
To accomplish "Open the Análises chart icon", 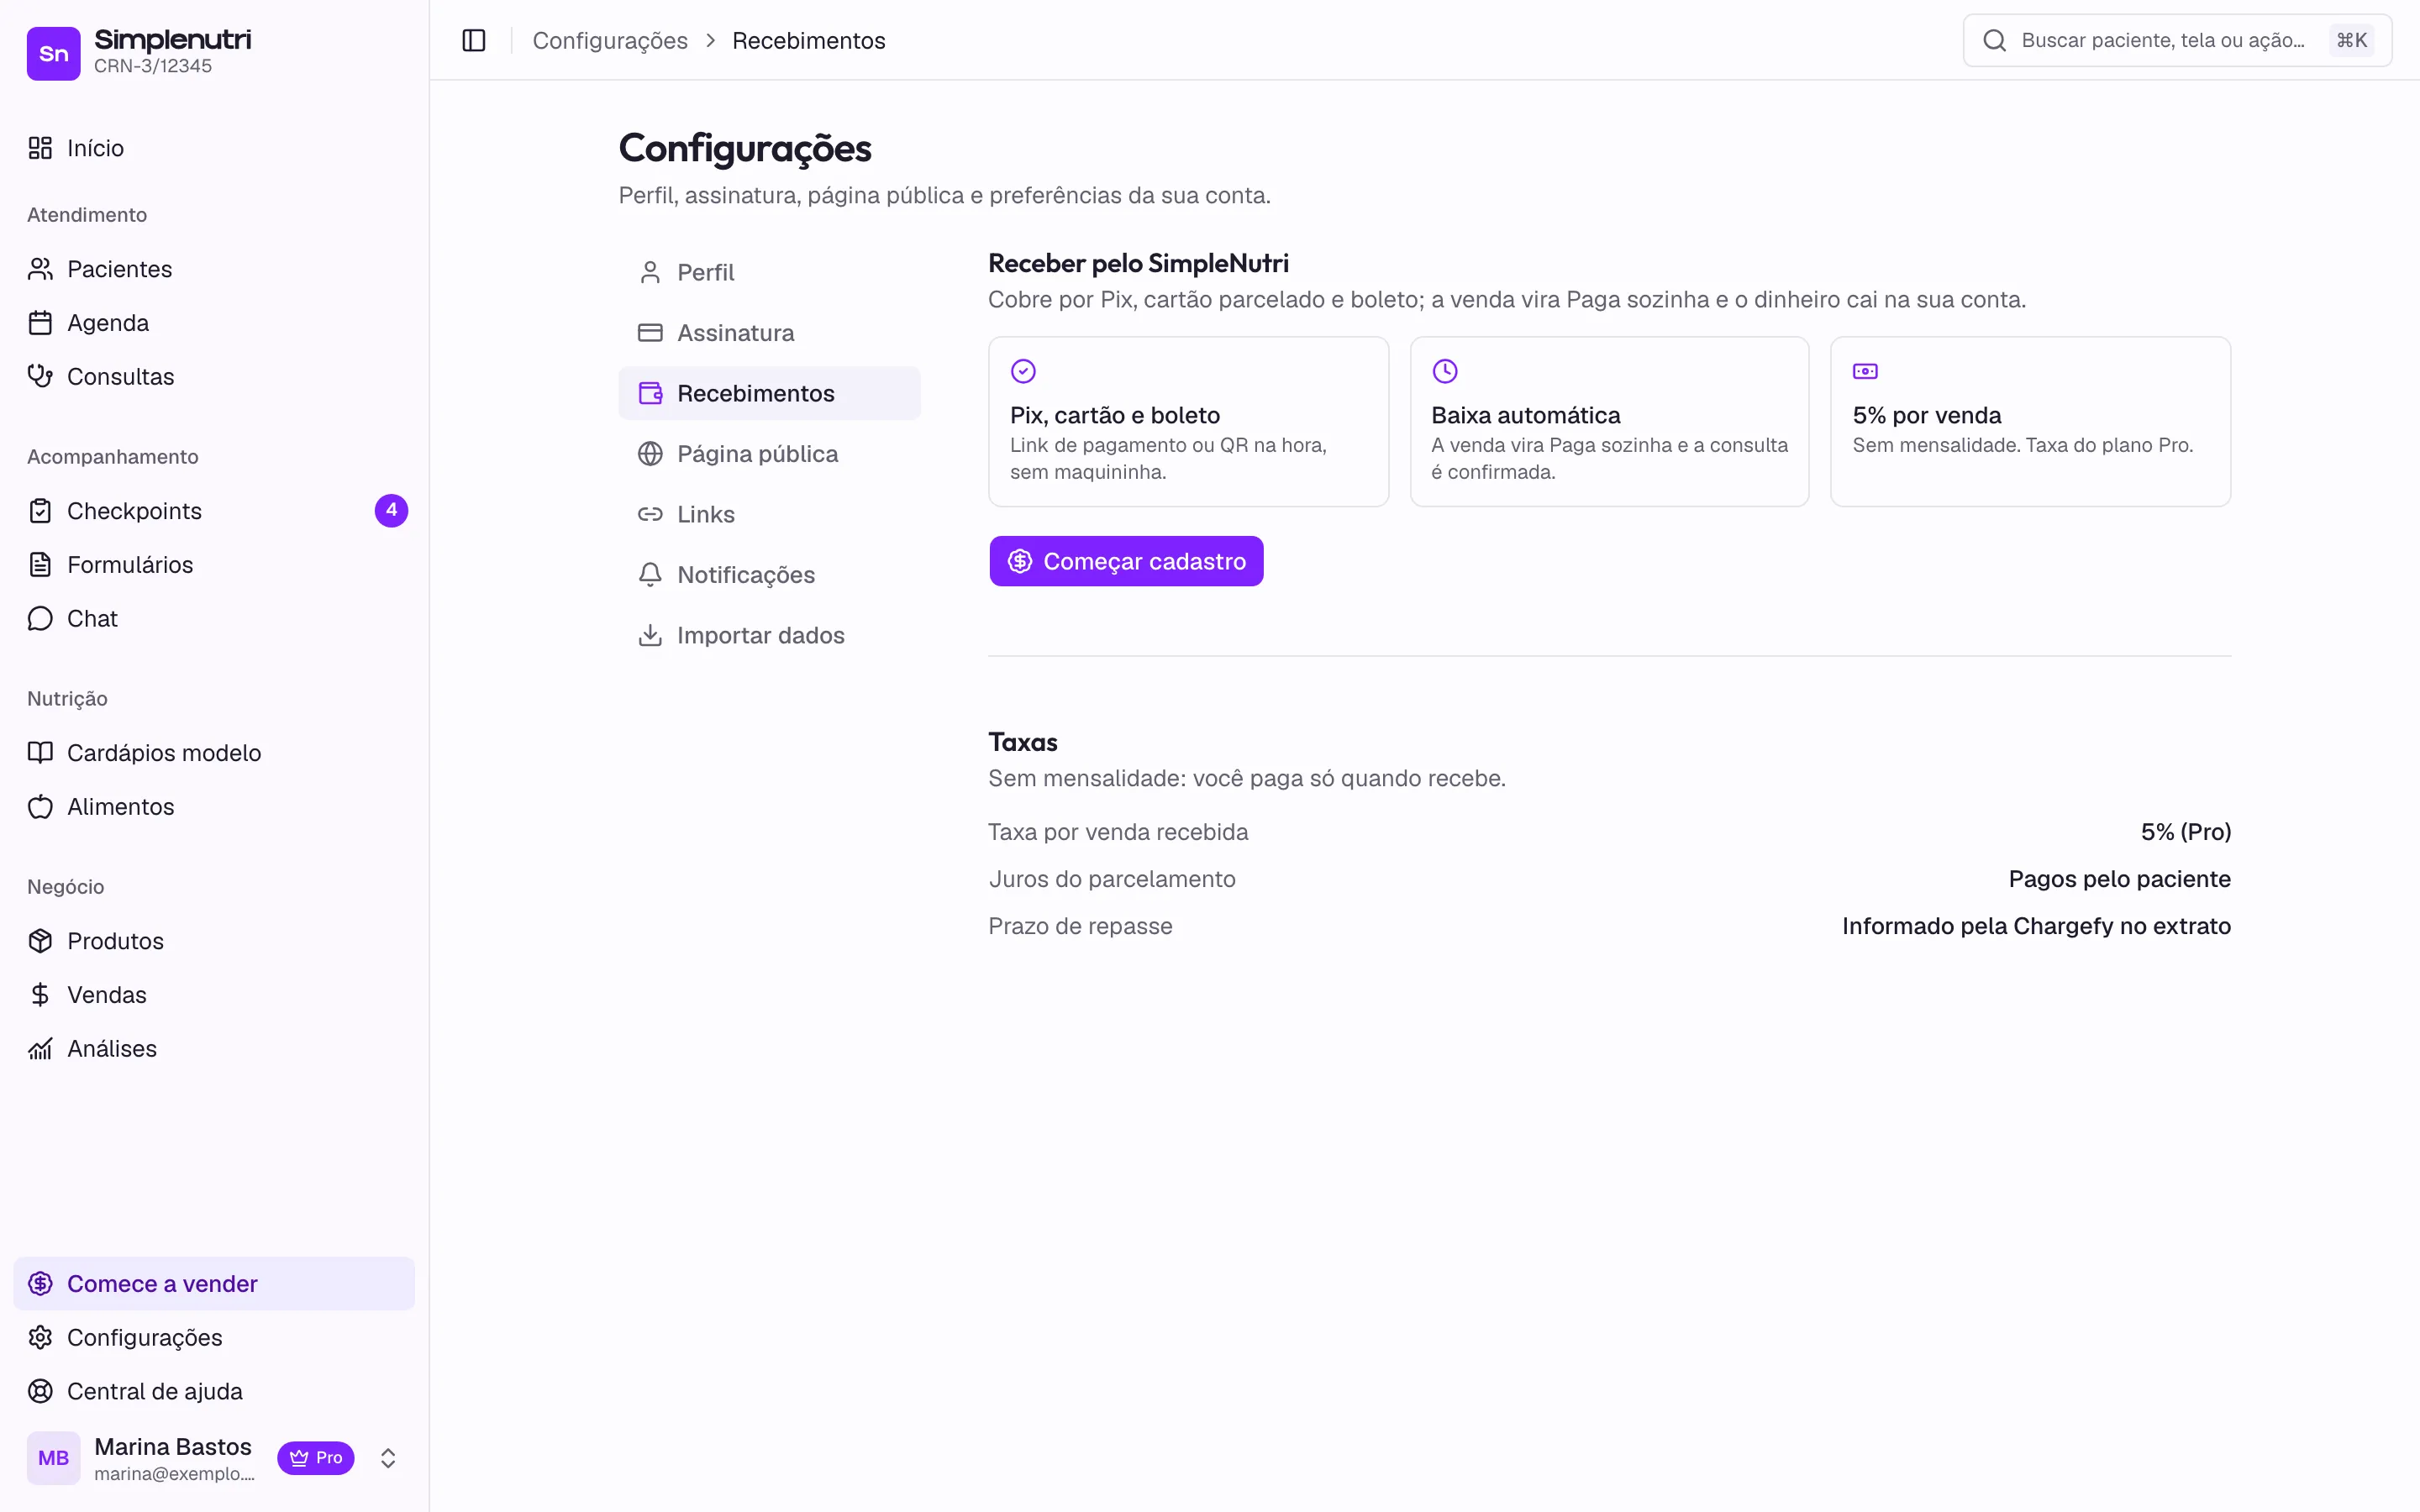I will [x=40, y=1049].
